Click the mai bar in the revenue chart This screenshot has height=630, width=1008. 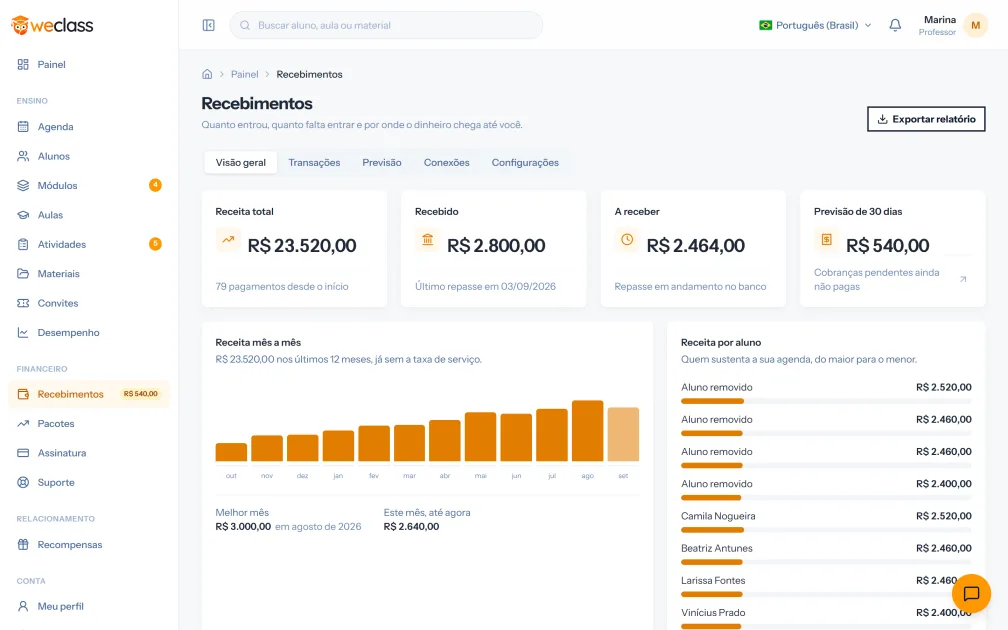(x=480, y=436)
